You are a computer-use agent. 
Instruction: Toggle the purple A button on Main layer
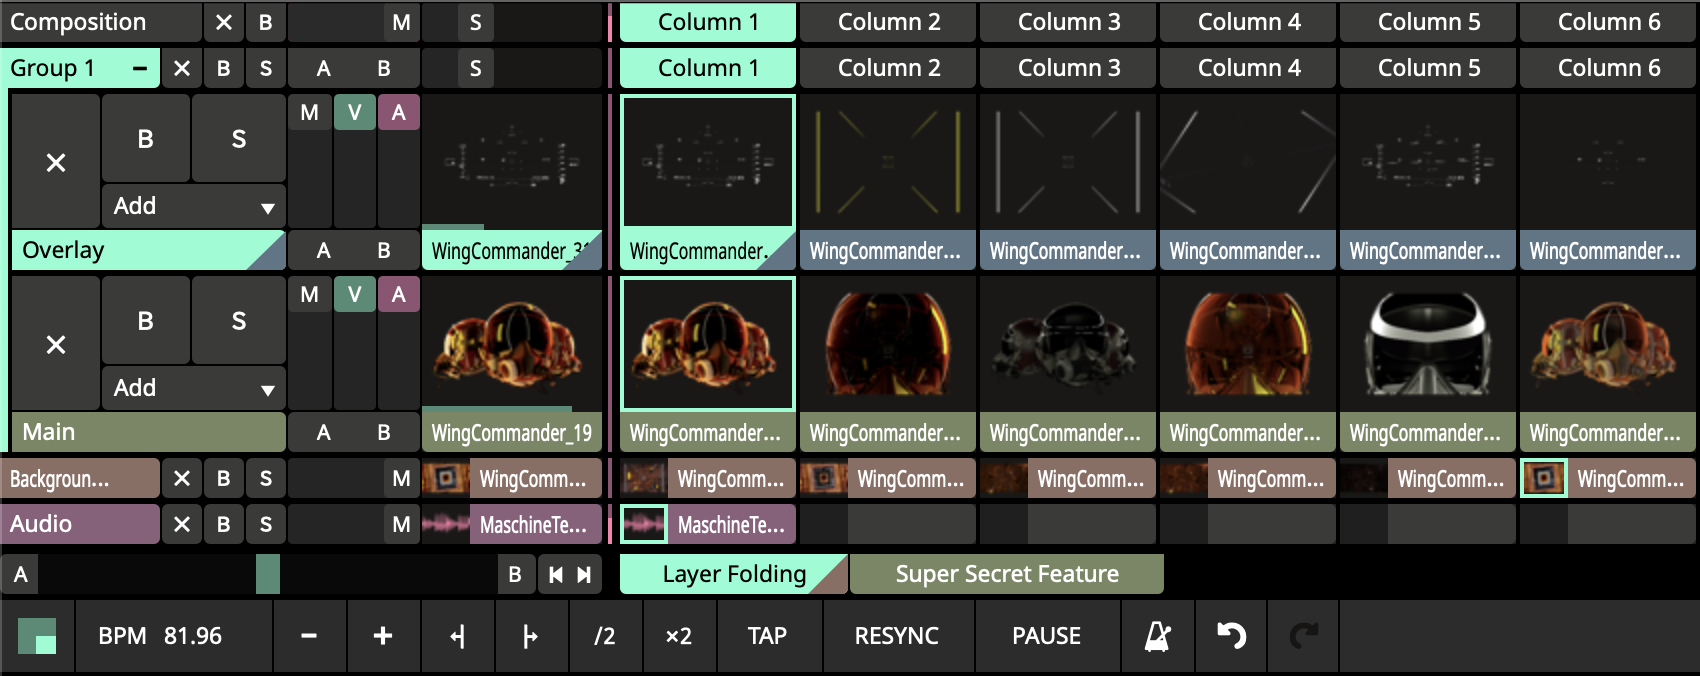coord(399,295)
